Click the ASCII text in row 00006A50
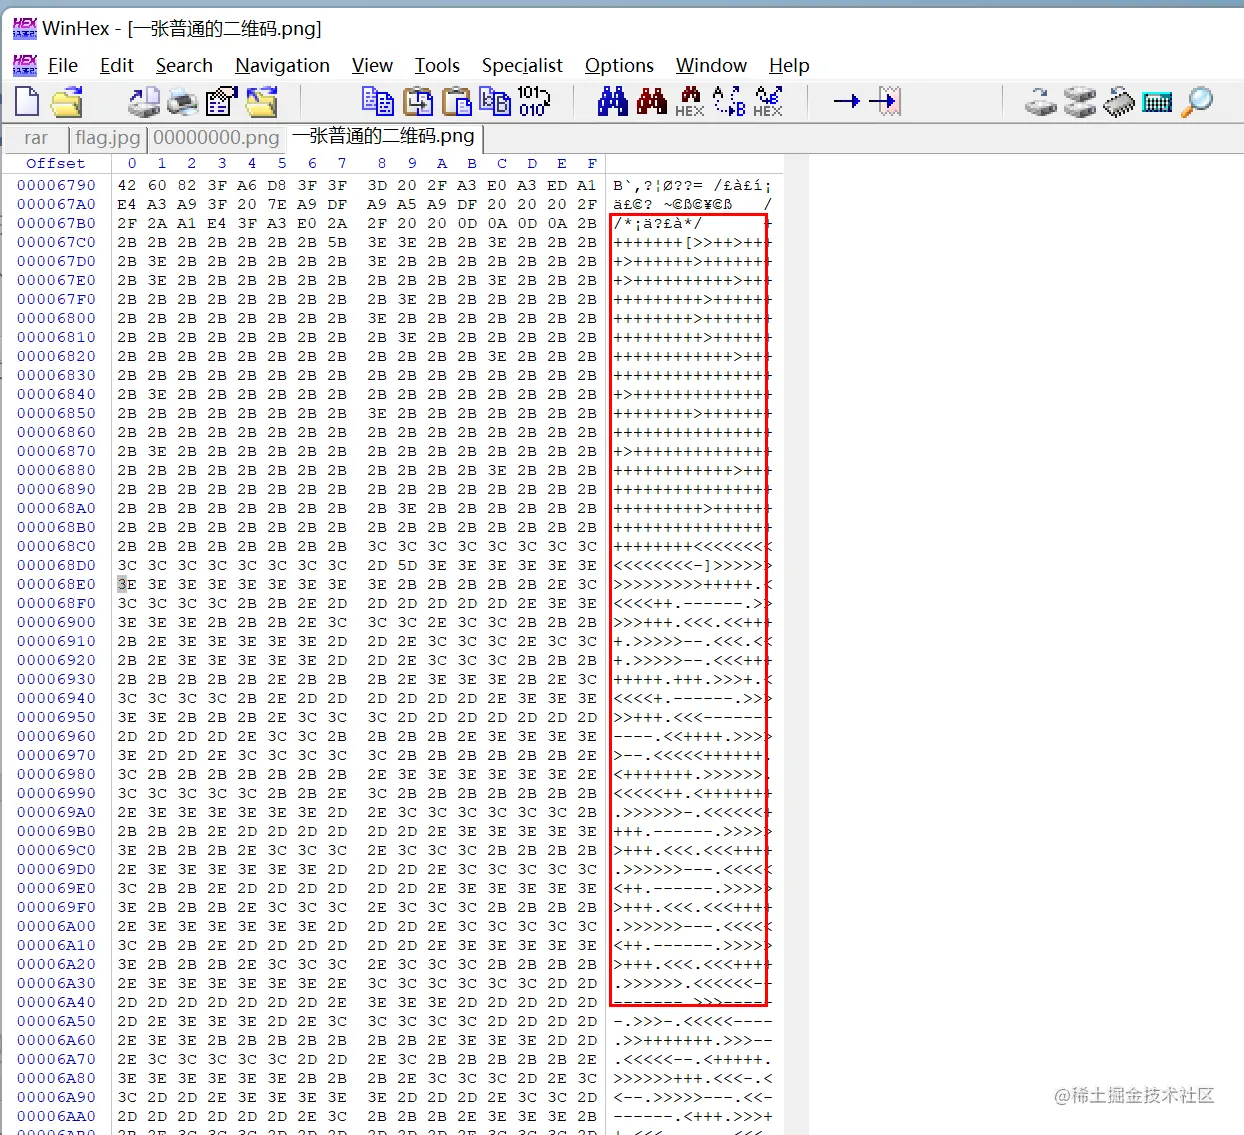 [x=692, y=1021]
